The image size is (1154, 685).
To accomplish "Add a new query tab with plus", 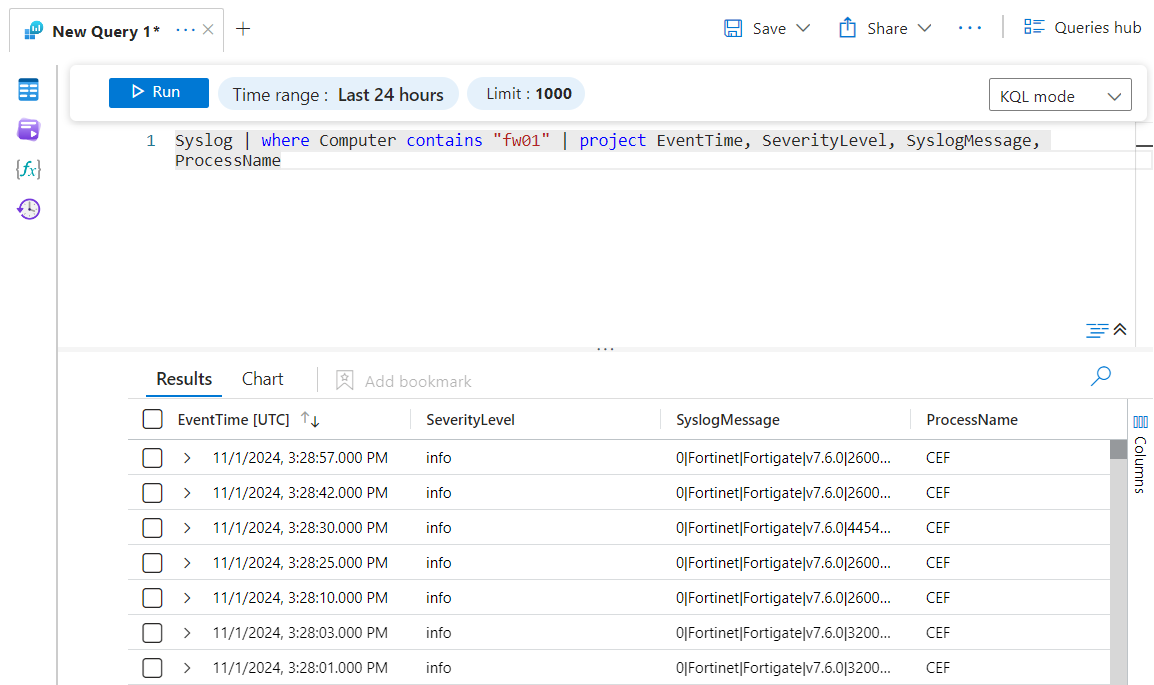I will pyautogui.click(x=243, y=29).
